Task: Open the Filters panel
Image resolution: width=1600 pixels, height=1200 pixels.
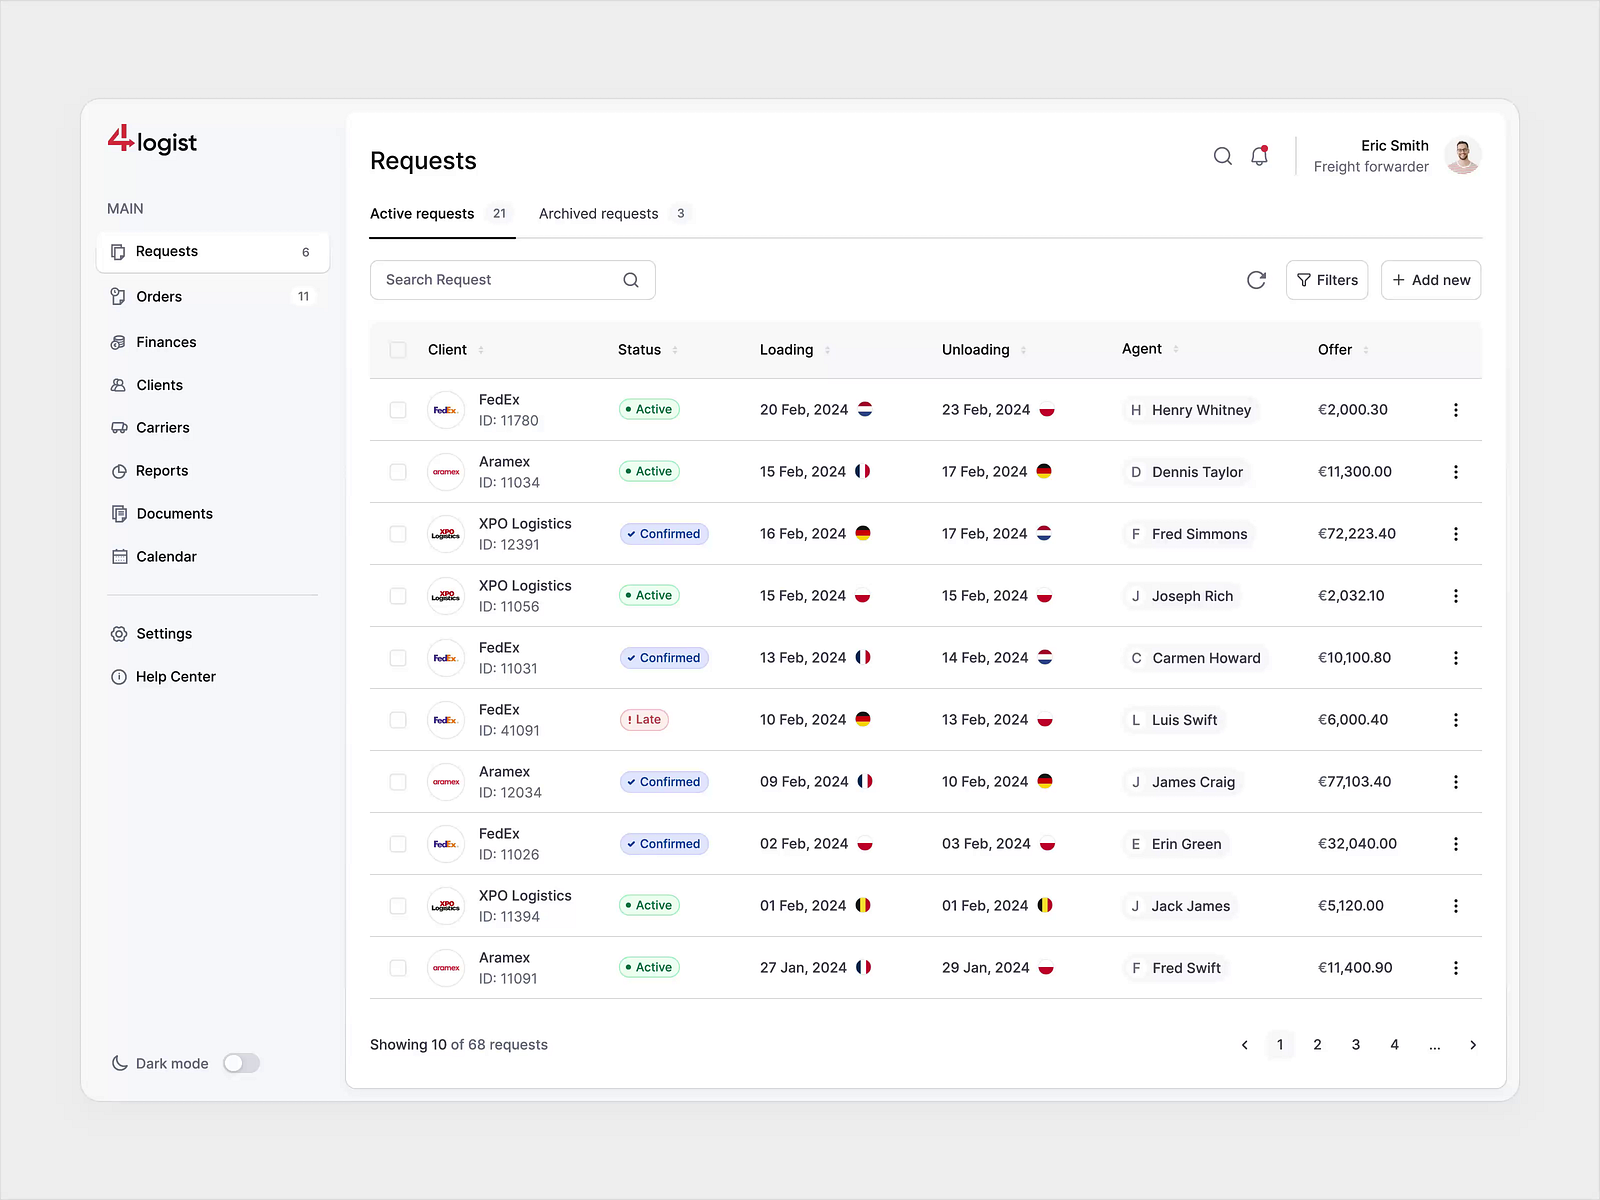Action: [1327, 280]
